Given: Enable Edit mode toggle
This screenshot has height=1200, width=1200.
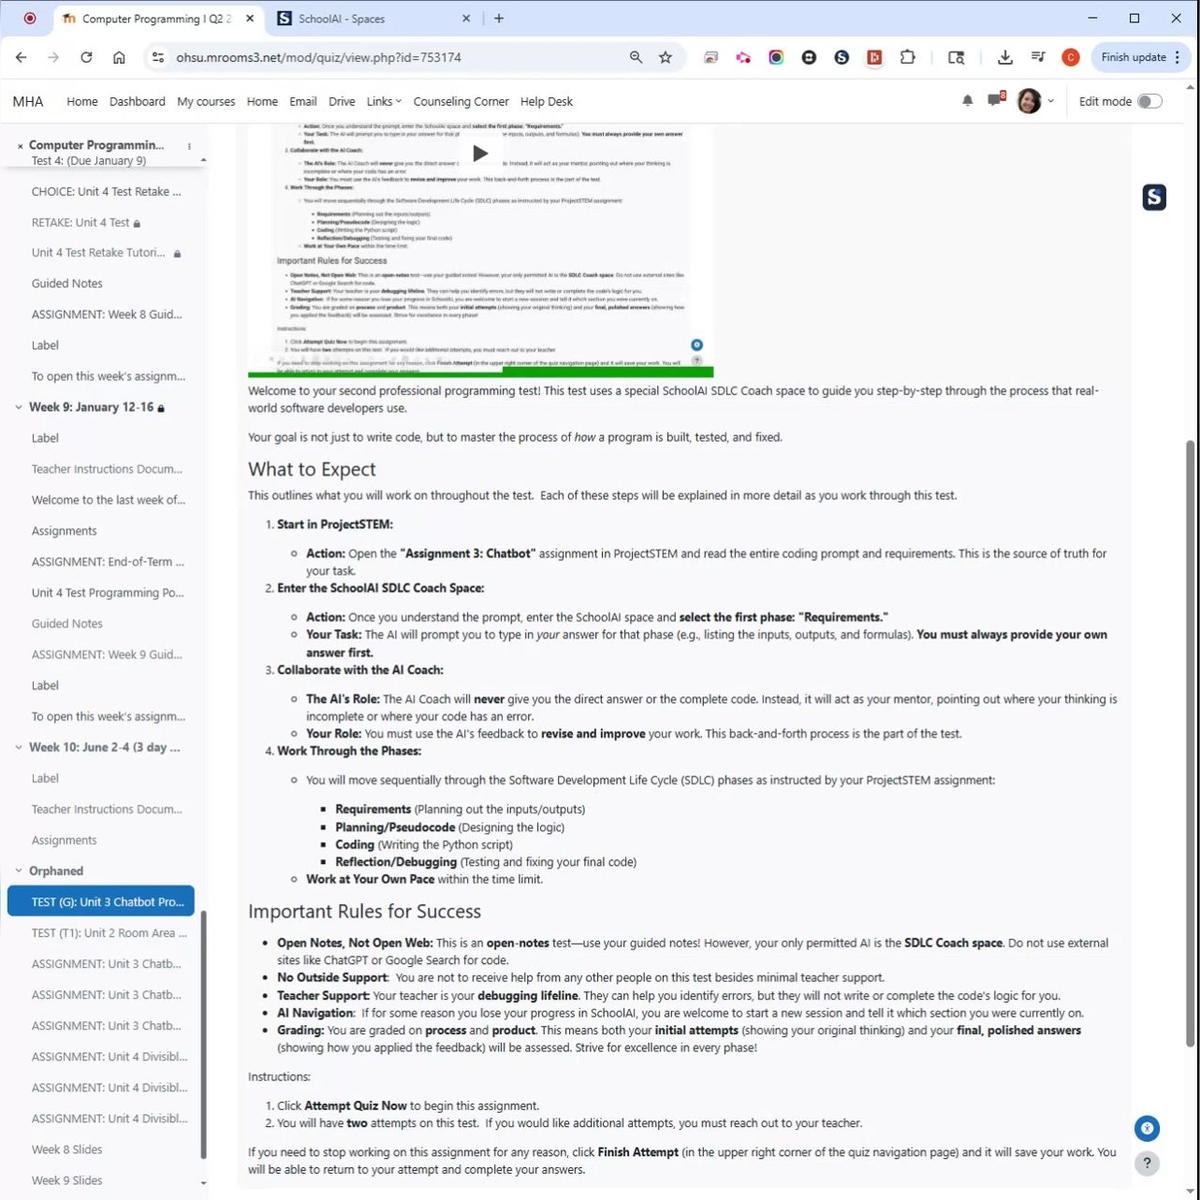Looking at the screenshot, I should pyautogui.click(x=1149, y=101).
